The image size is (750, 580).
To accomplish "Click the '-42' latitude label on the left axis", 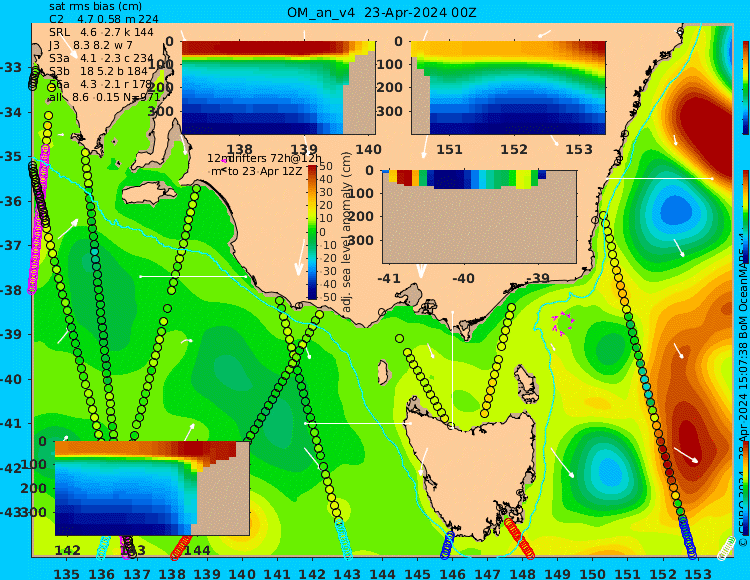I will [11, 468].
